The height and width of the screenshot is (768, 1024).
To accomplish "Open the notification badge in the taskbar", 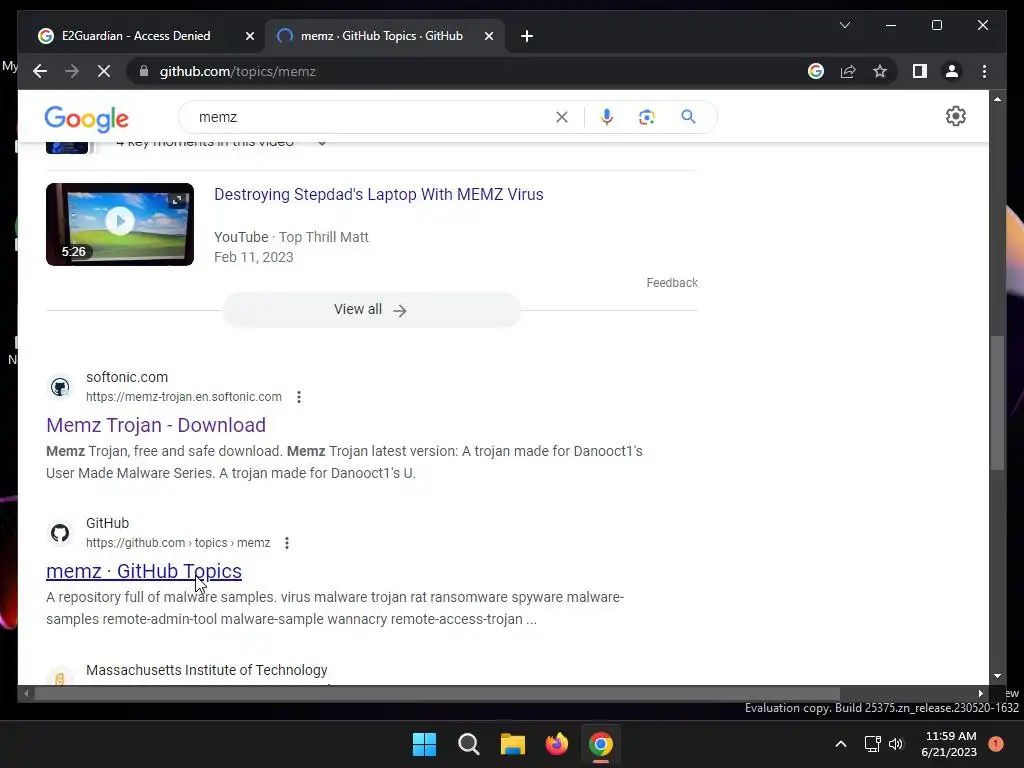I will click(996, 744).
